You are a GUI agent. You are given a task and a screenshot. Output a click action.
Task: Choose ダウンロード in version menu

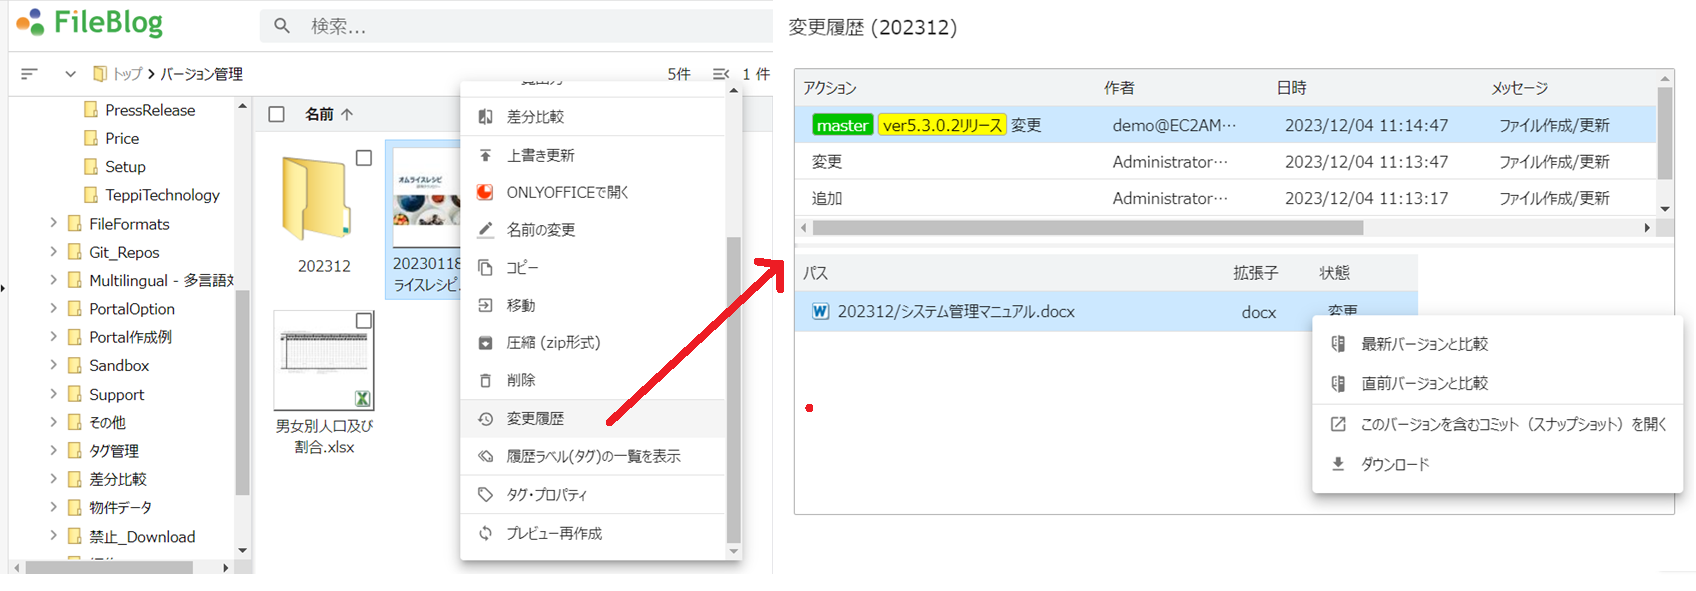coord(1497,464)
